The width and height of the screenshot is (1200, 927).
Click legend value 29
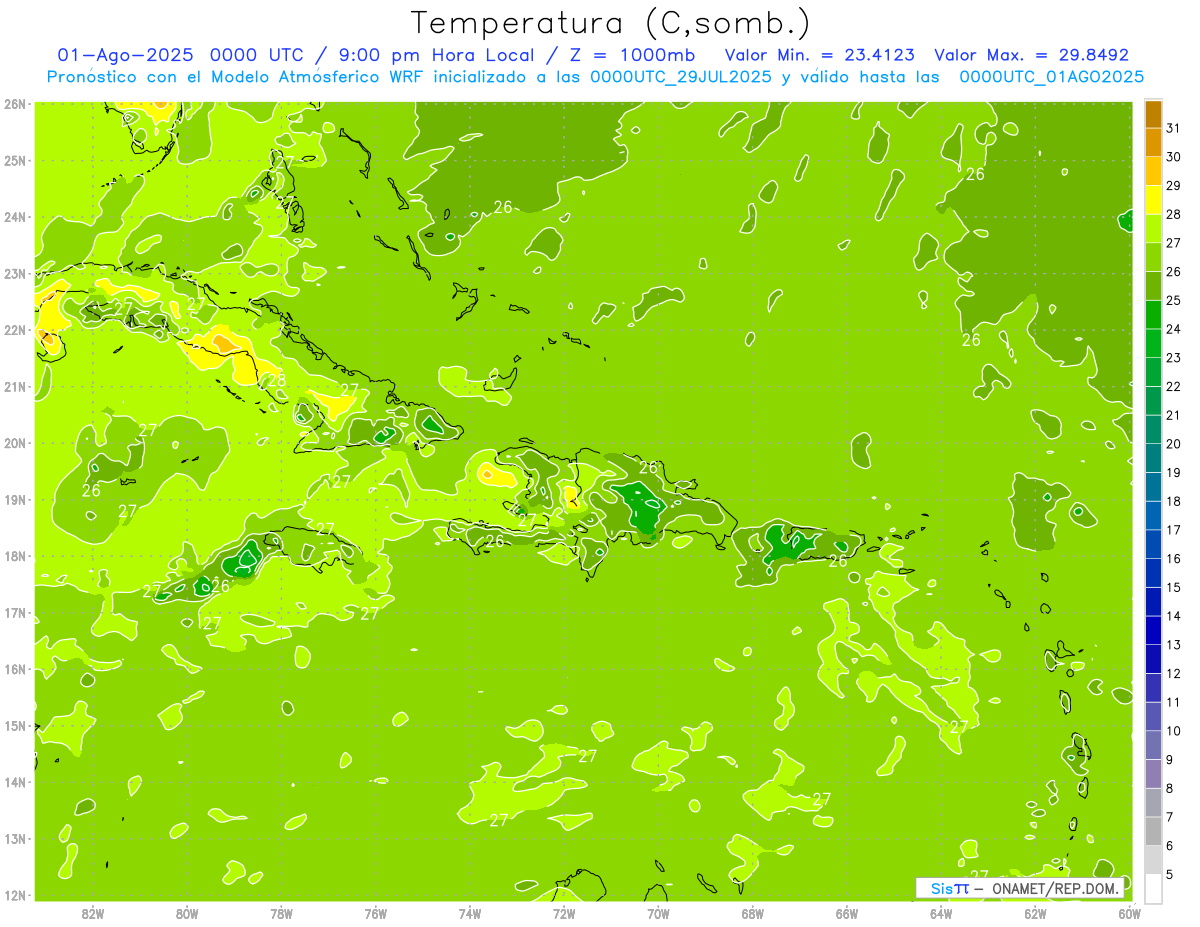(x=1173, y=186)
